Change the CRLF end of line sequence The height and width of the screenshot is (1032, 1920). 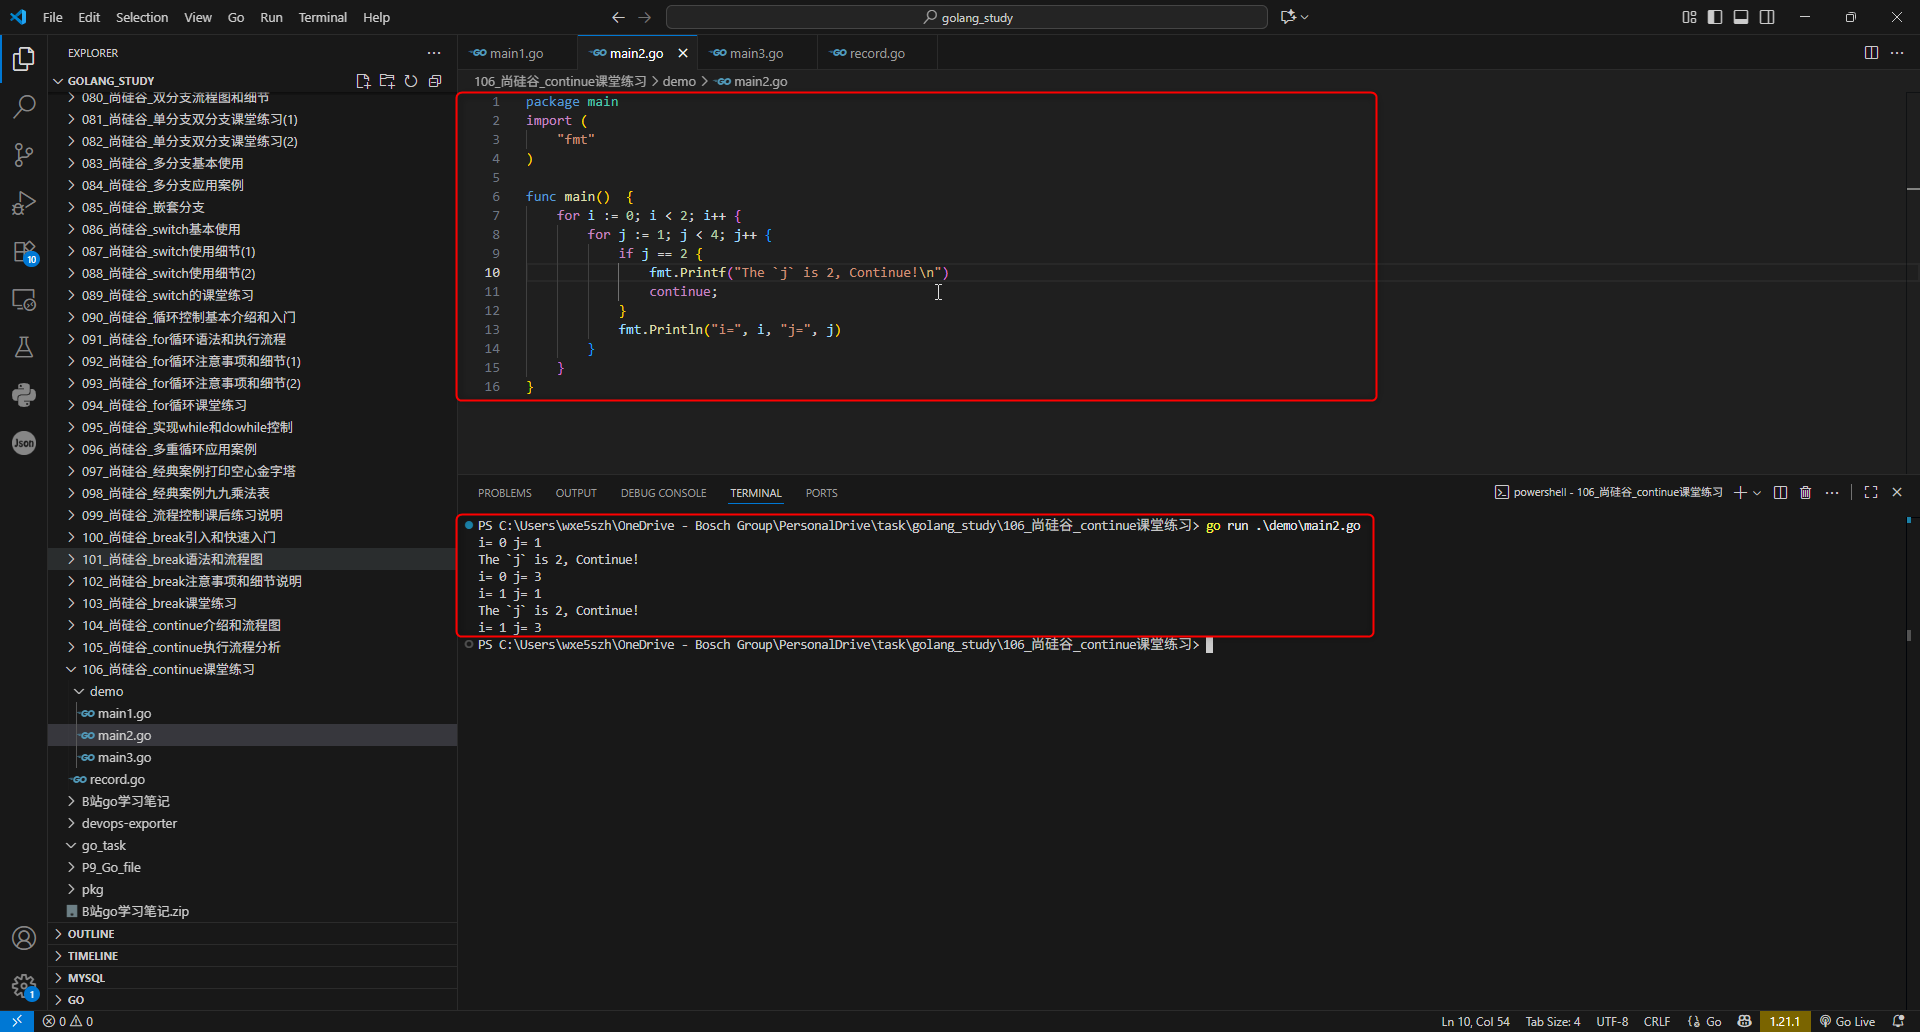pos(1657,1021)
